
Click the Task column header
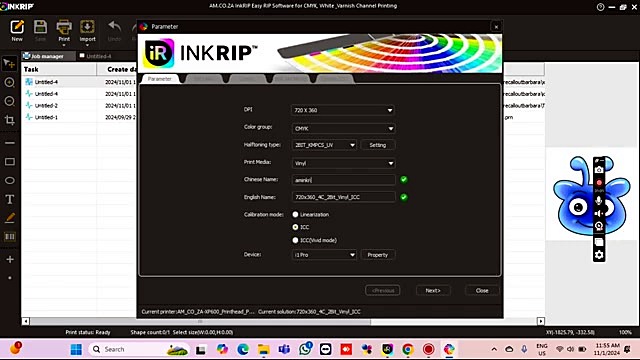(x=59, y=69)
